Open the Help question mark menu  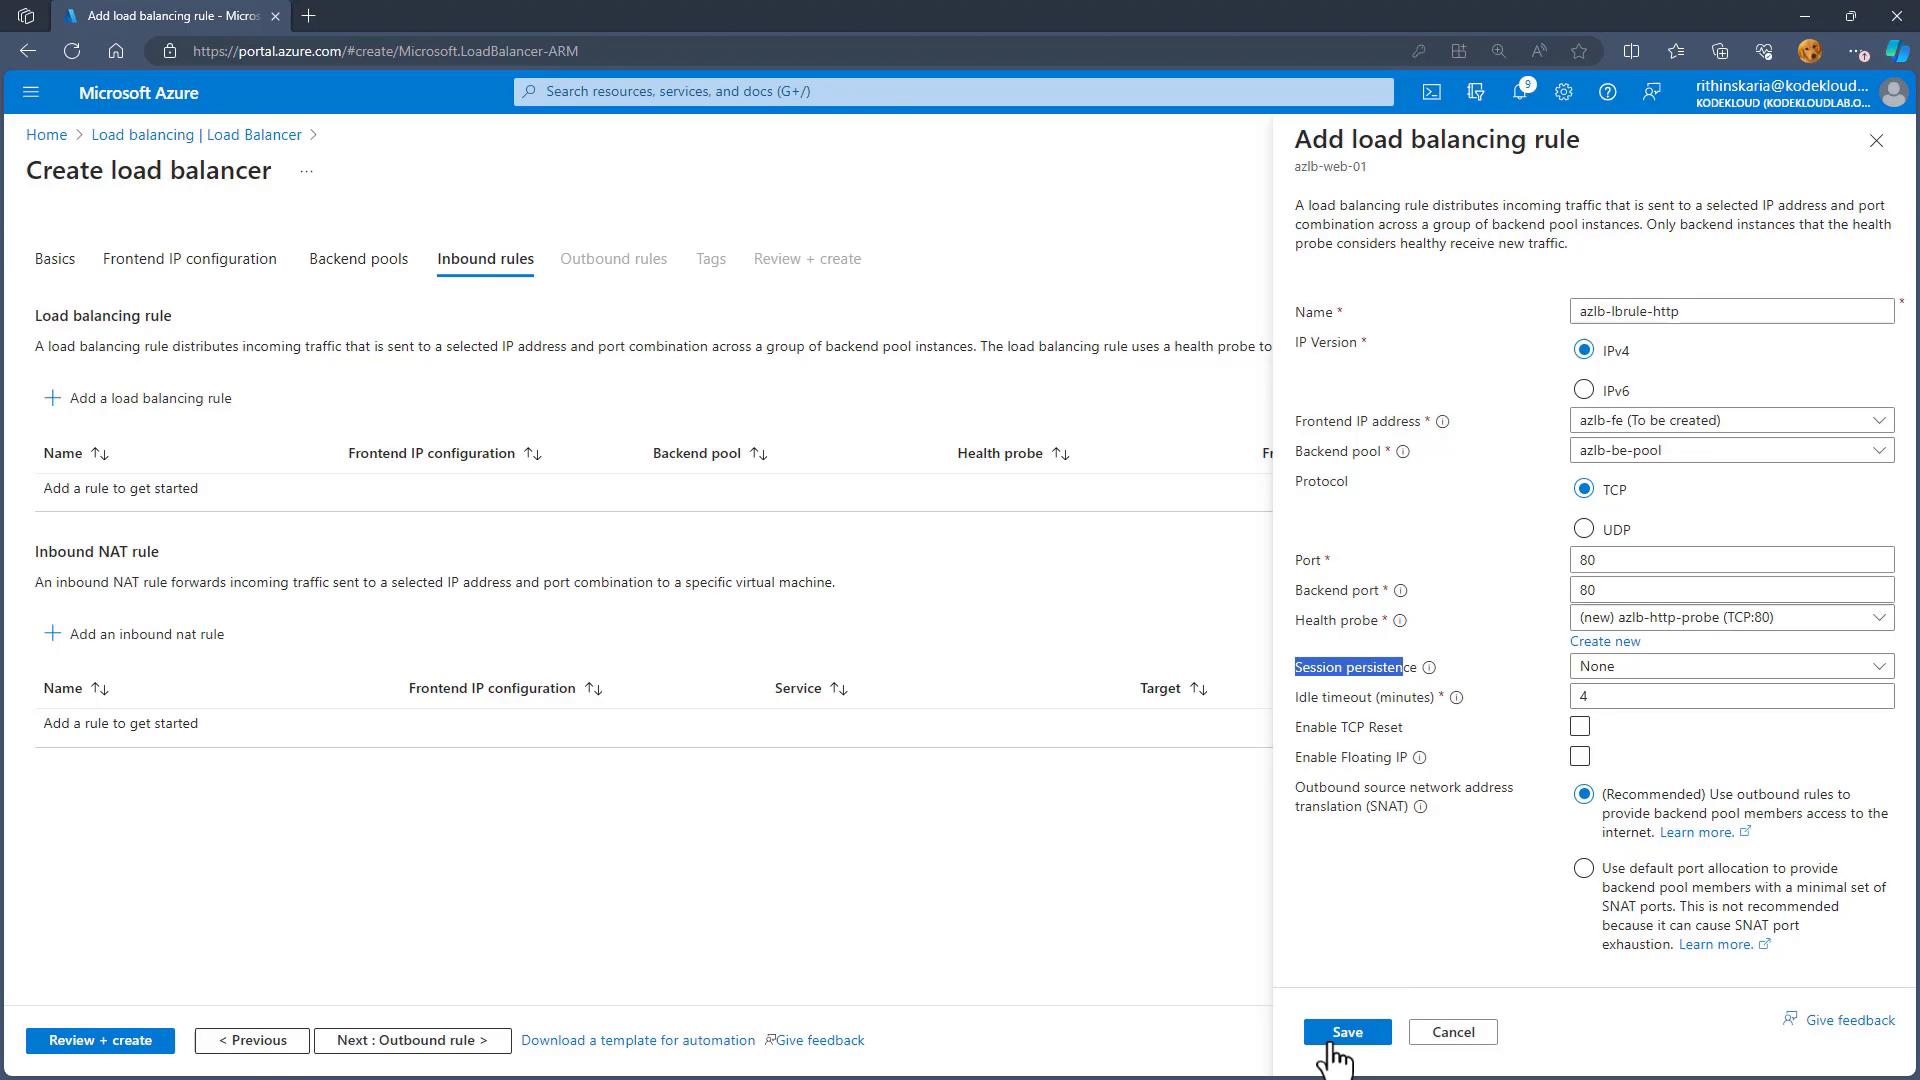(x=1608, y=92)
